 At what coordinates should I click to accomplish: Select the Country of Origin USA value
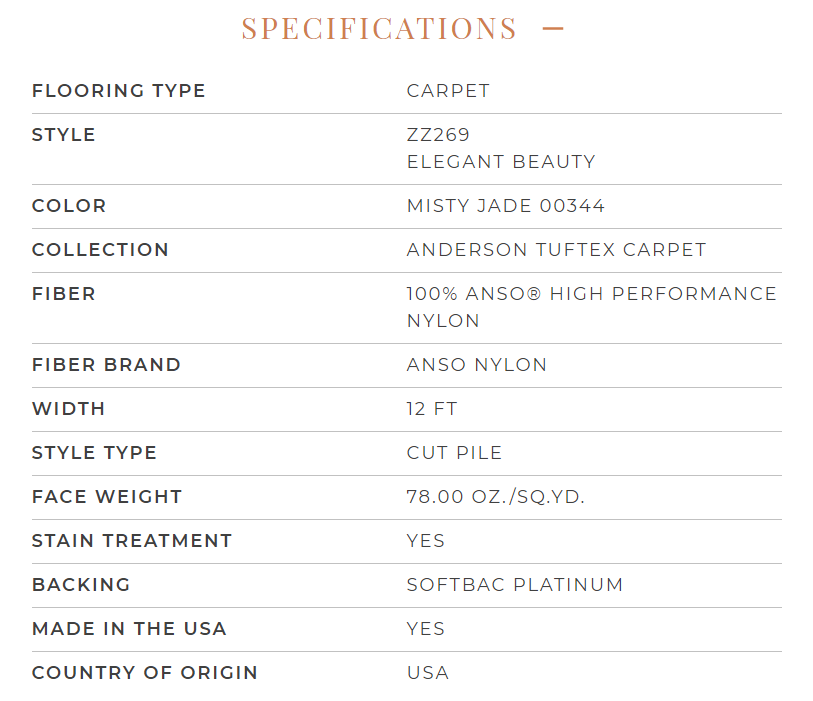[x=428, y=674]
